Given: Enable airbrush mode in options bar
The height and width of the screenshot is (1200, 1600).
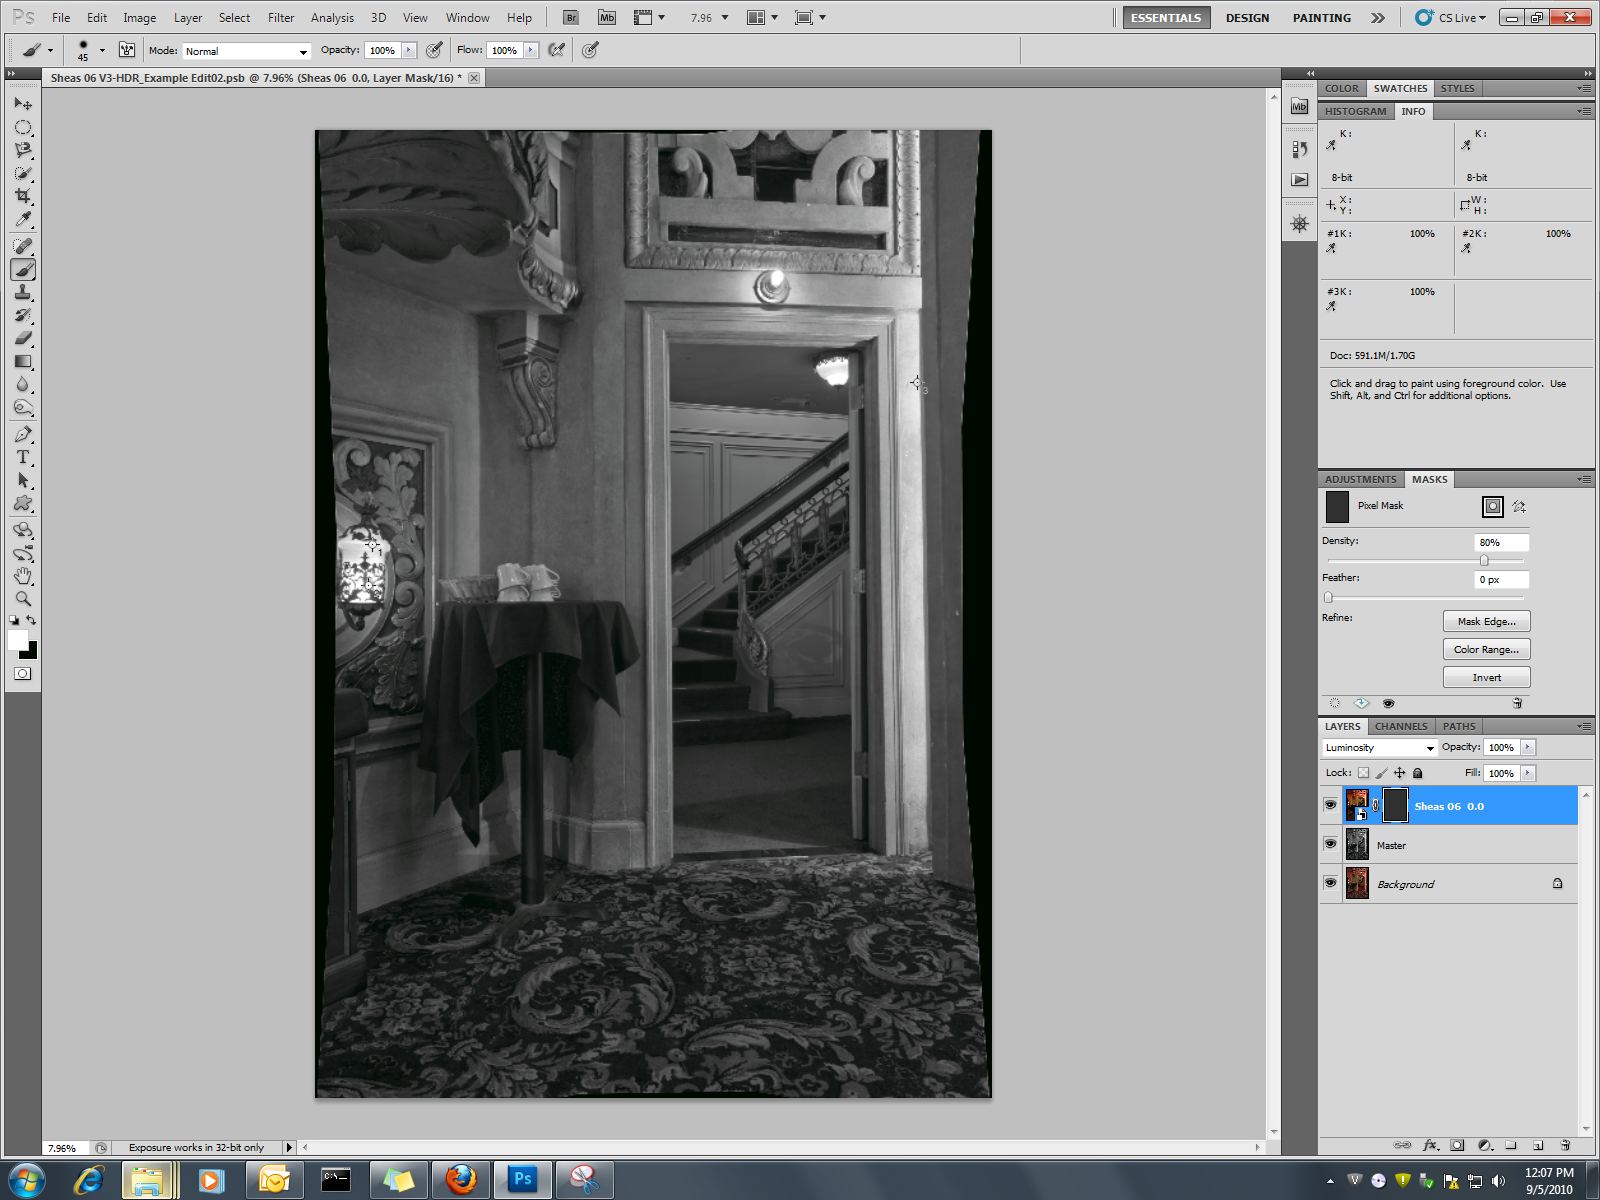Looking at the screenshot, I should [x=557, y=49].
